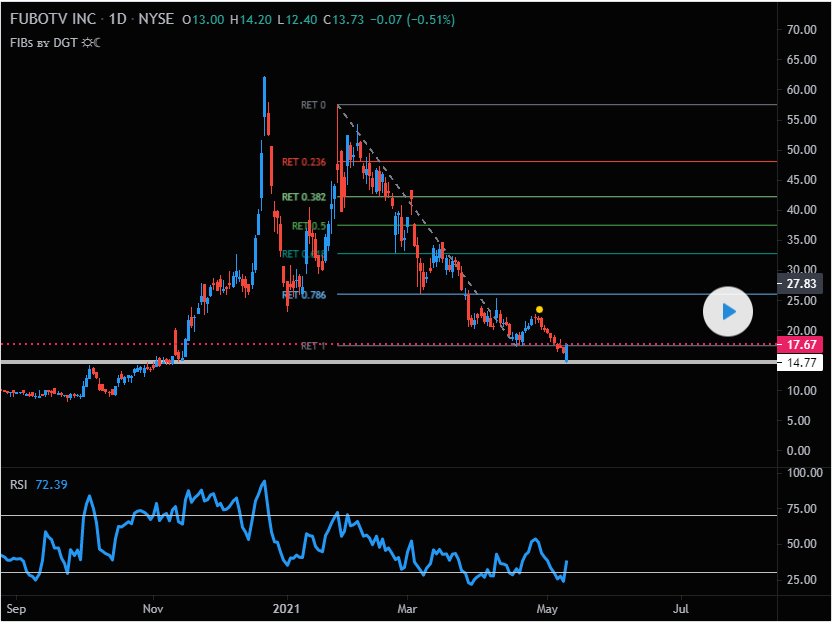Click the sun-moon icon after FIBs label
832x622 pixels.
click(90, 42)
